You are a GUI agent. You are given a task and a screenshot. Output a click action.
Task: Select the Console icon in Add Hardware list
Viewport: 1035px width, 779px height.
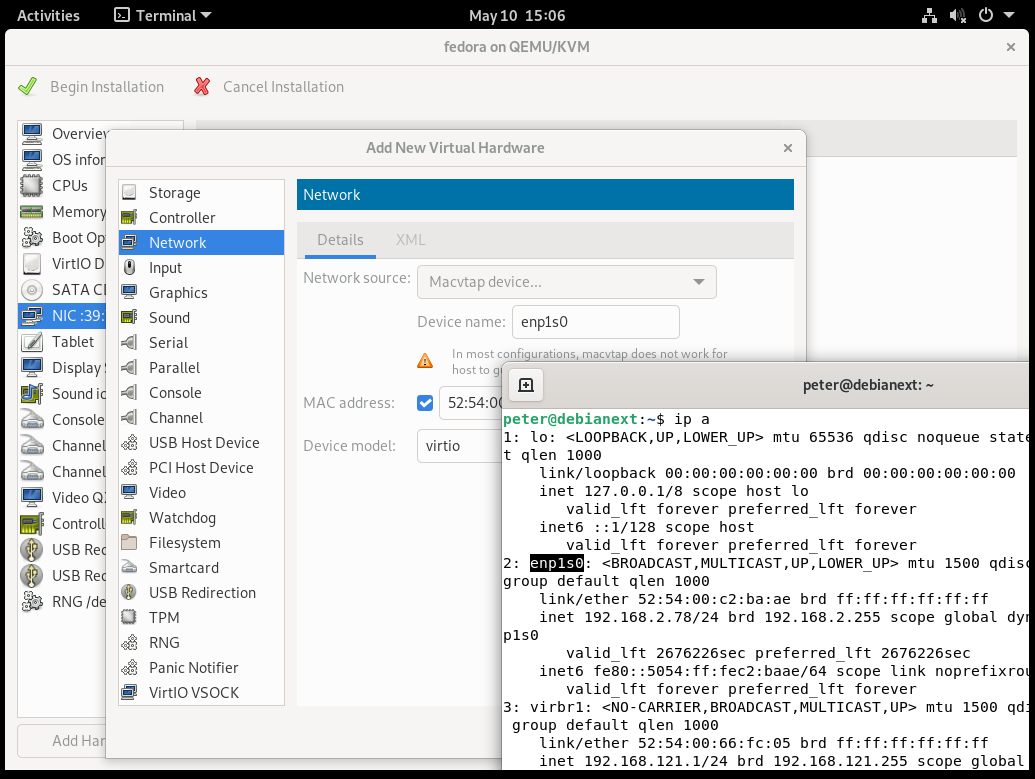pos(129,393)
